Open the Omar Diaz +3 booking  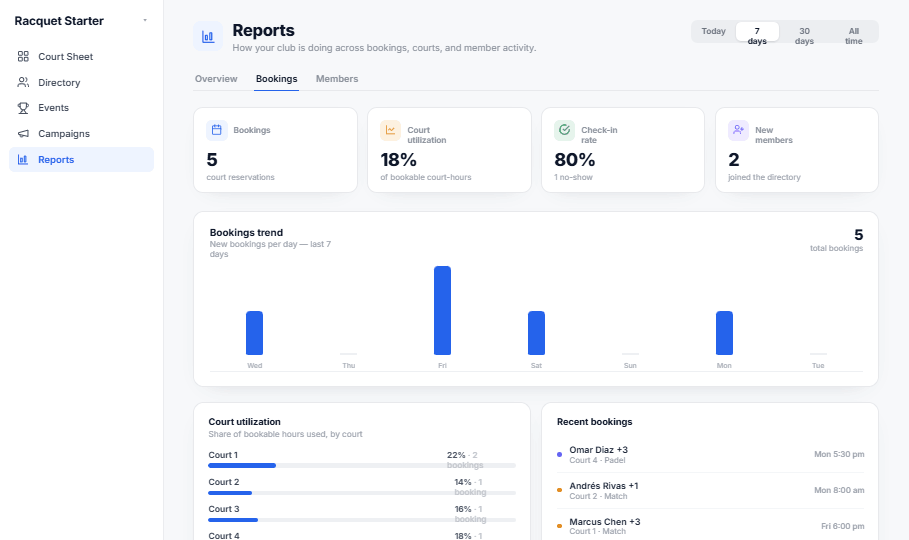pyautogui.click(x=710, y=455)
